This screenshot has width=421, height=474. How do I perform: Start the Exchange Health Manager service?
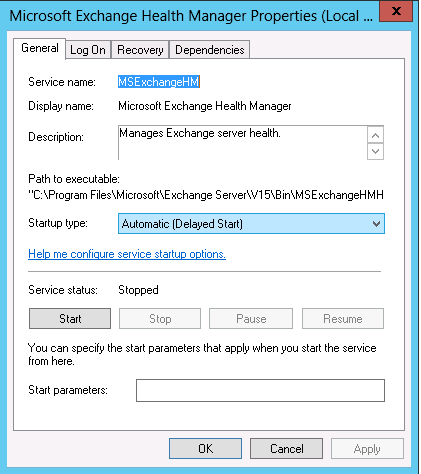pos(70,319)
